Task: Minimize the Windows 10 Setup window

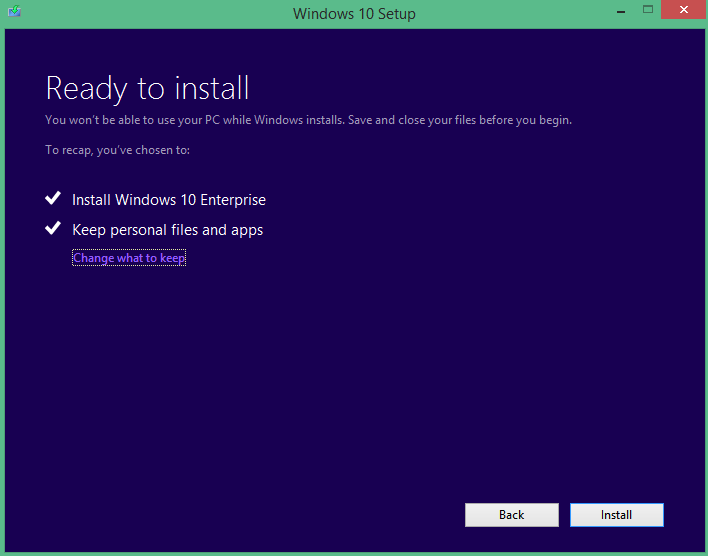Action: 619,11
